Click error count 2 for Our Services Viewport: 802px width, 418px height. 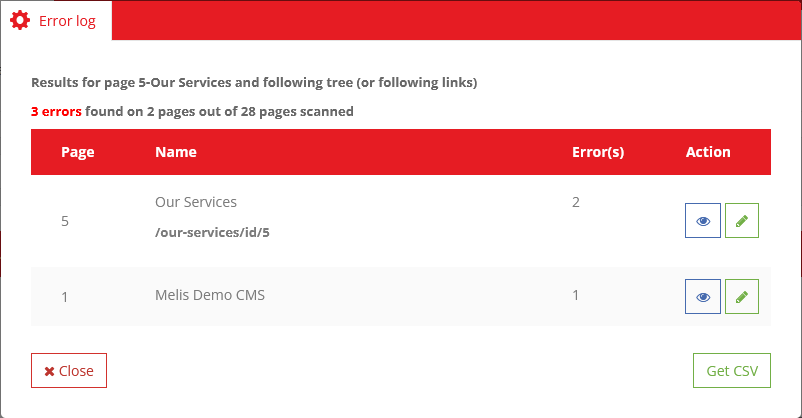[x=576, y=202]
